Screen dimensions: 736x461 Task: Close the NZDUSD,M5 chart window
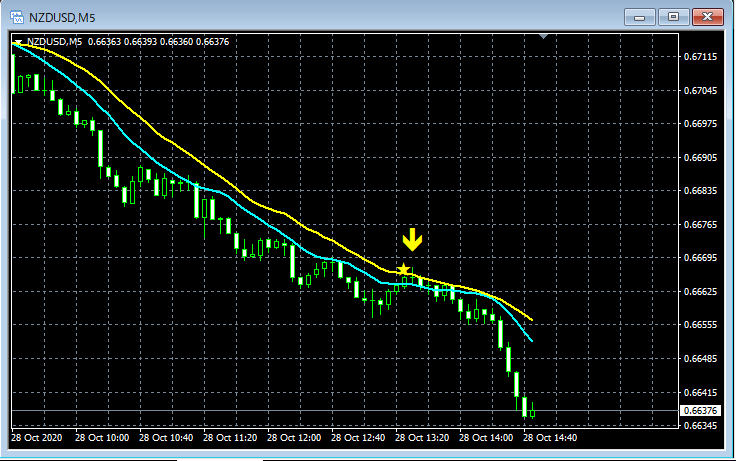[x=707, y=17]
